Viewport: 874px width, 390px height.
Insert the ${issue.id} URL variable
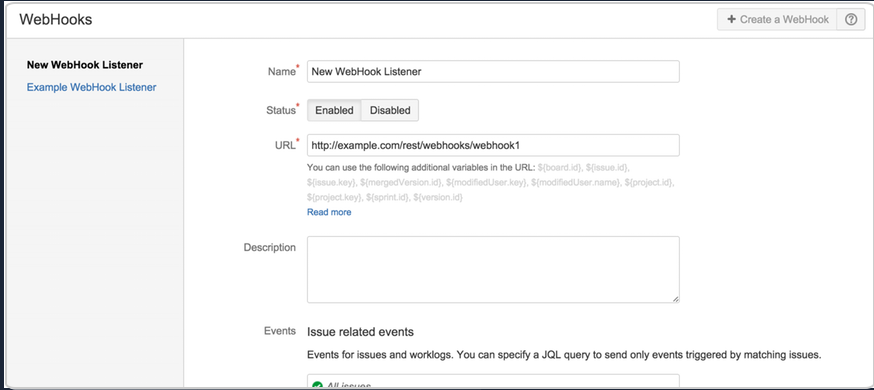pyautogui.click(x=608, y=168)
